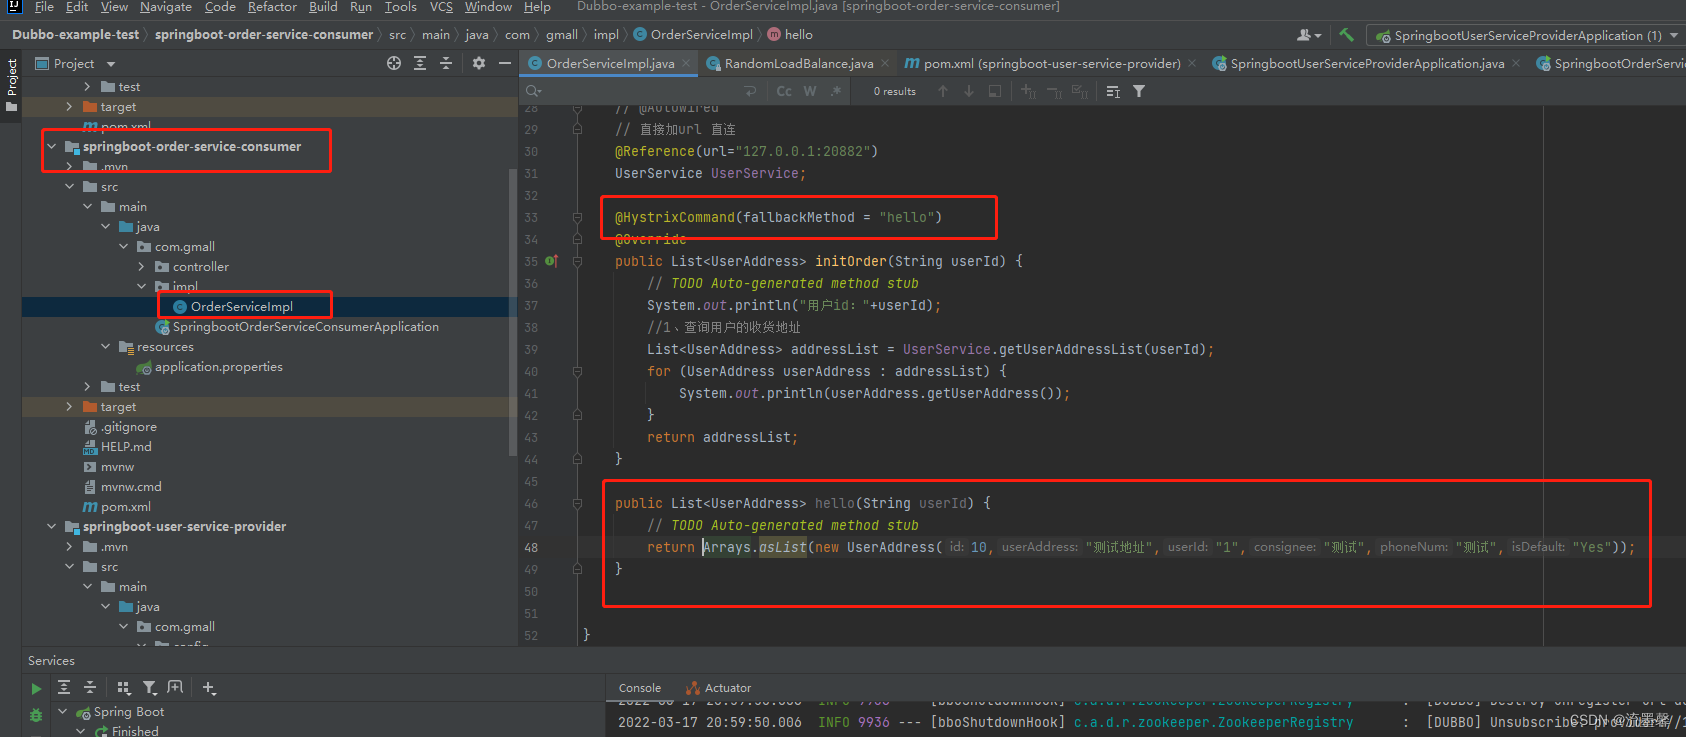Open the Services filter funnel
This screenshot has height=737, width=1686.
tap(150, 687)
